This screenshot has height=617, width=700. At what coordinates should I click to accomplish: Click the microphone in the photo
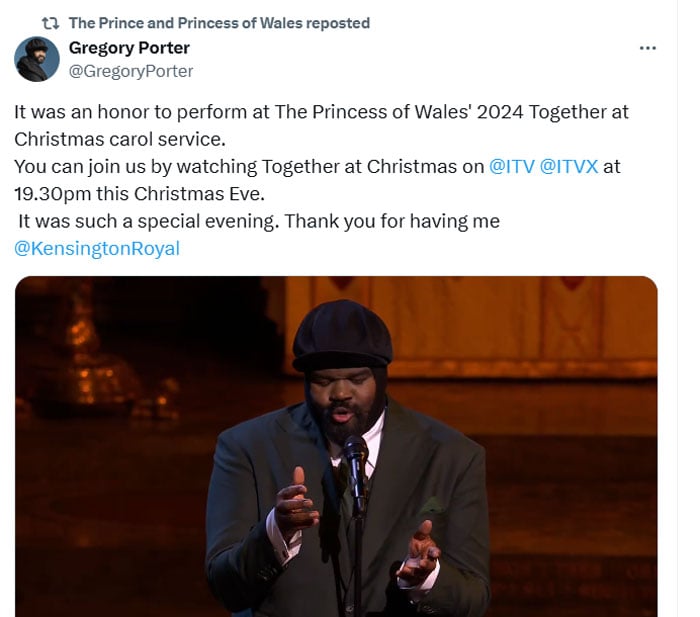coord(355,454)
